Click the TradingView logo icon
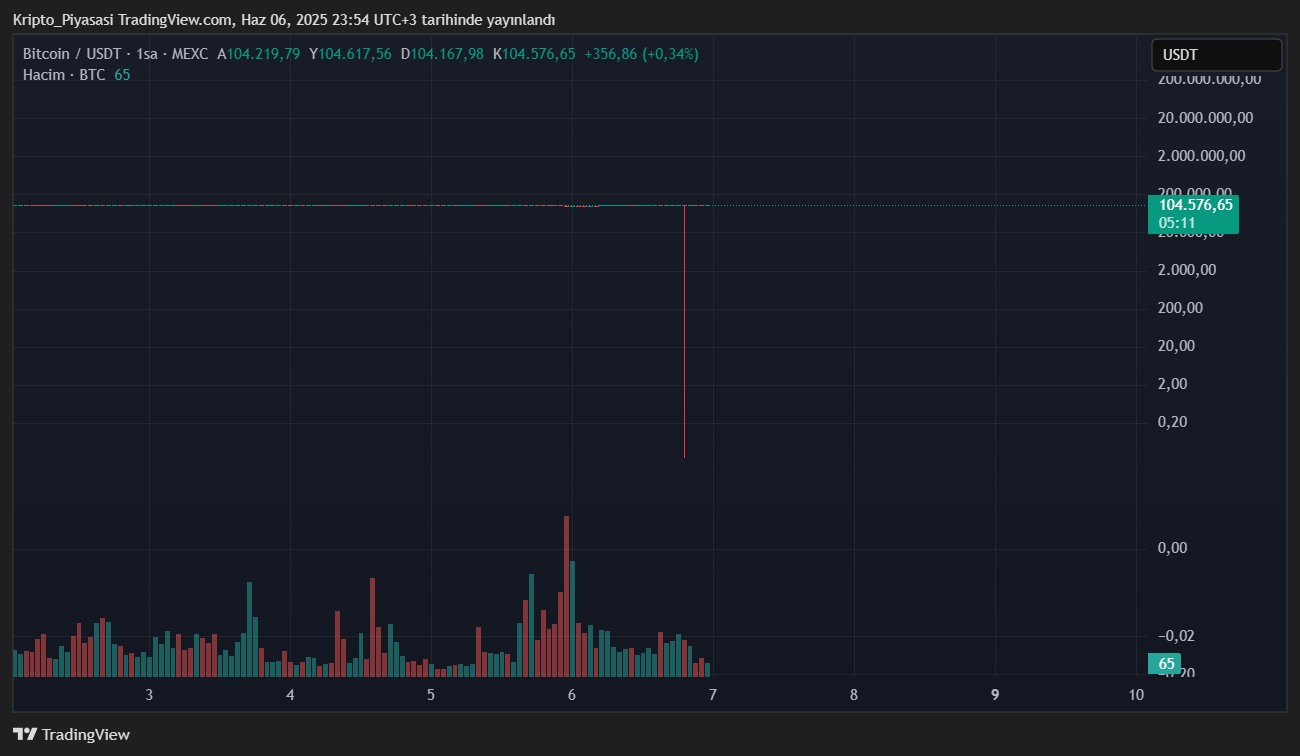Screen dimensions: 1300x756 (x=25, y=734)
